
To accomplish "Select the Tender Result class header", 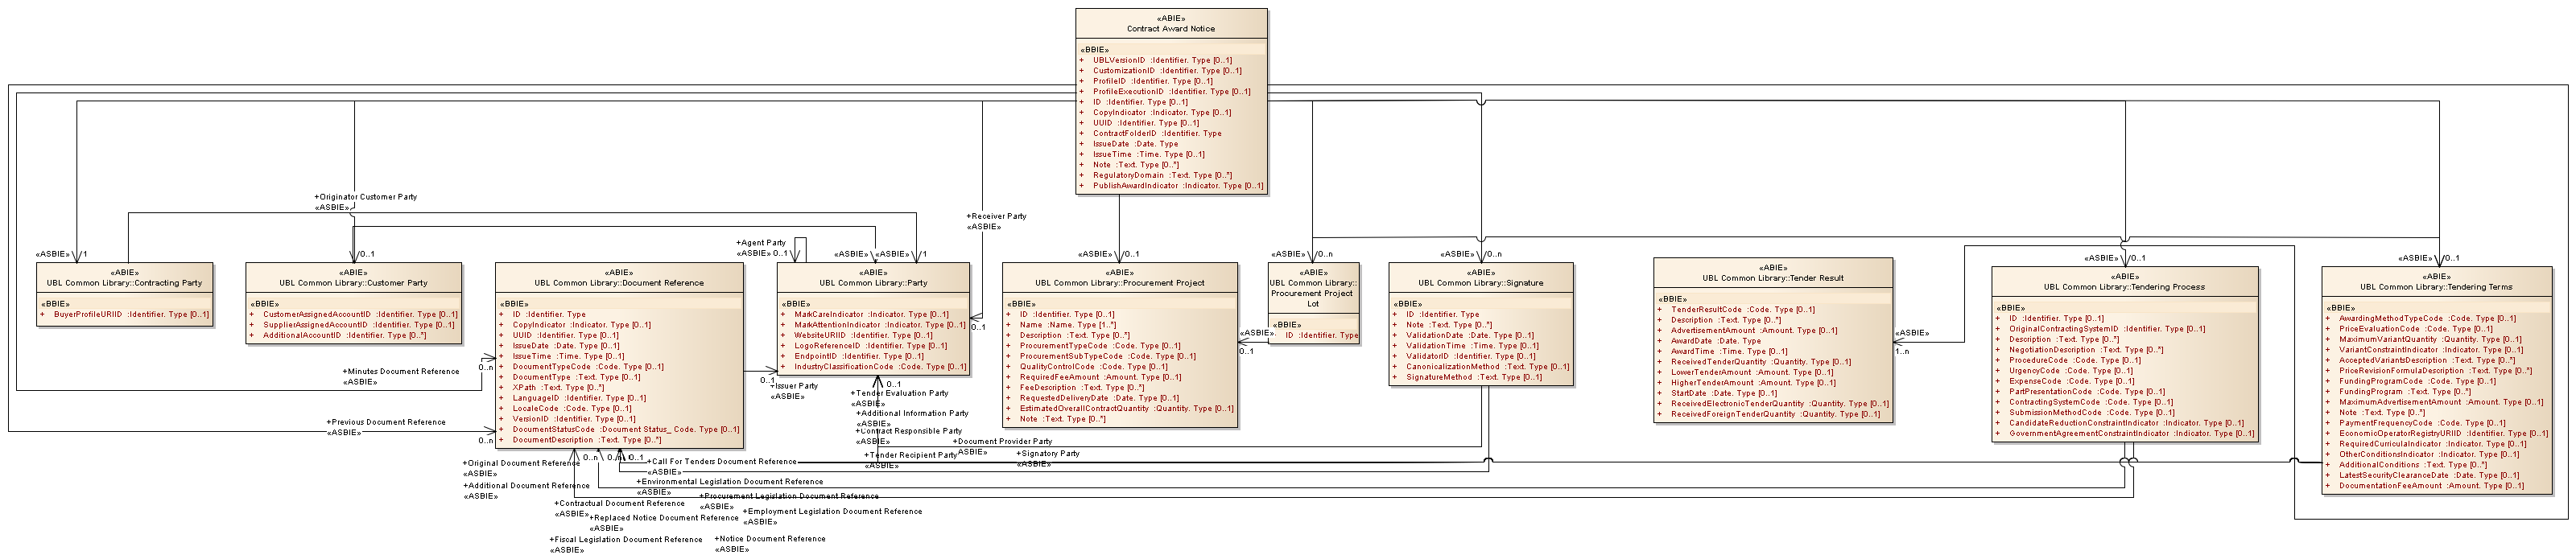I will [1772, 278].
